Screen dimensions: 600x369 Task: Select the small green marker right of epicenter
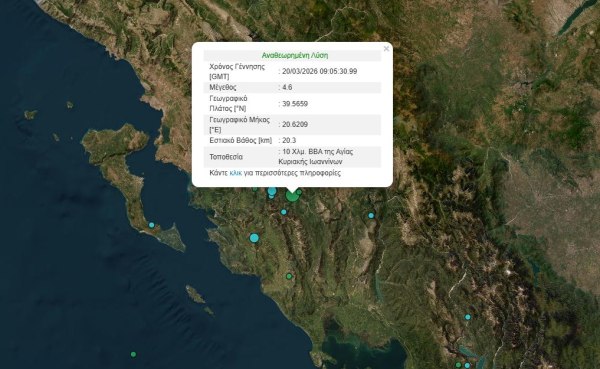coord(299,192)
